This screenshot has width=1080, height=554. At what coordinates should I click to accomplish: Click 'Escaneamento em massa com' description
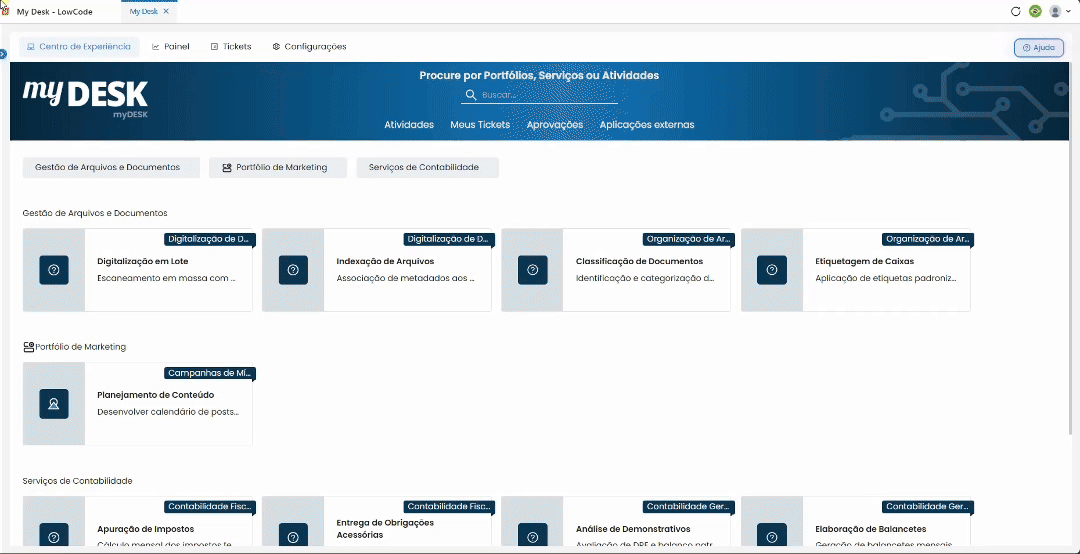(167, 278)
